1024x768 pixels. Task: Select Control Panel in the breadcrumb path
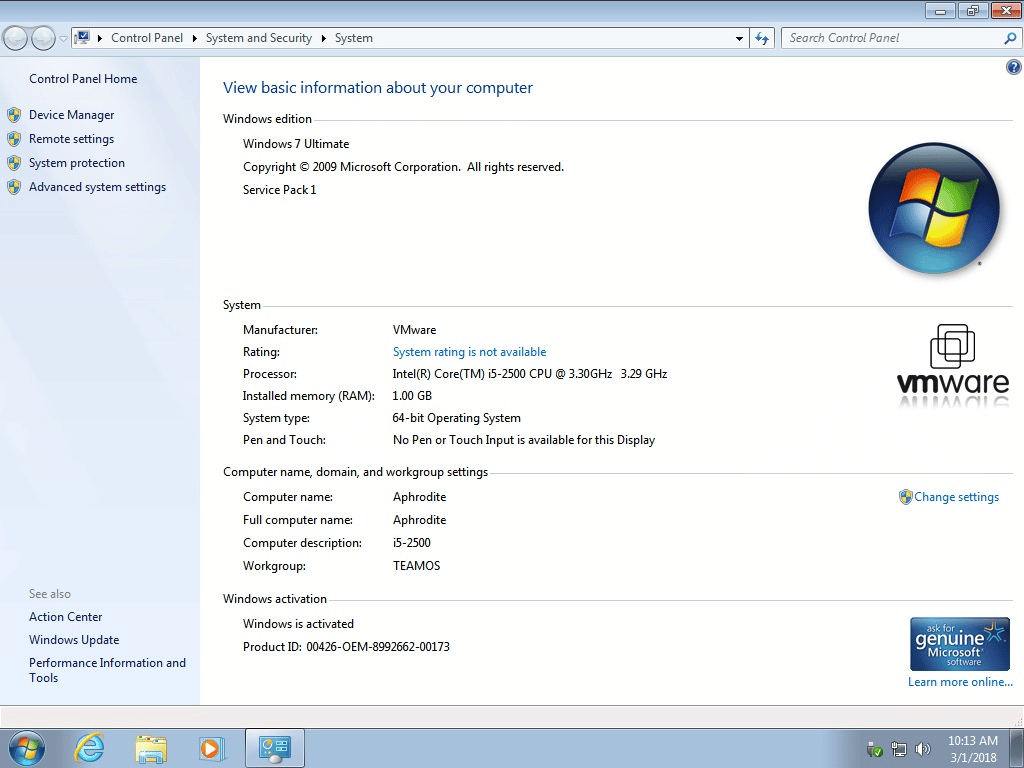point(147,38)
